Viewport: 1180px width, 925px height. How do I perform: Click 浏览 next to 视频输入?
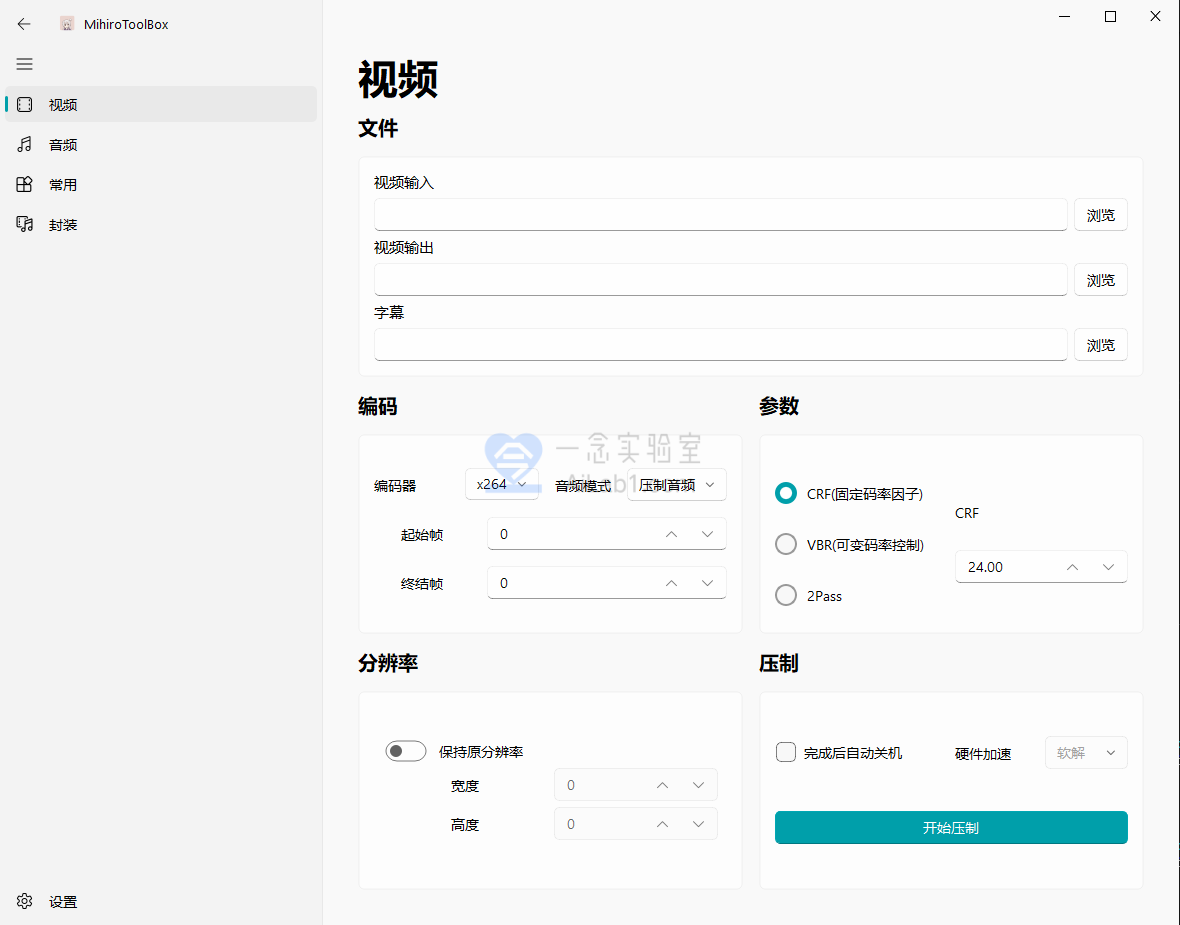coord(1100,214)
